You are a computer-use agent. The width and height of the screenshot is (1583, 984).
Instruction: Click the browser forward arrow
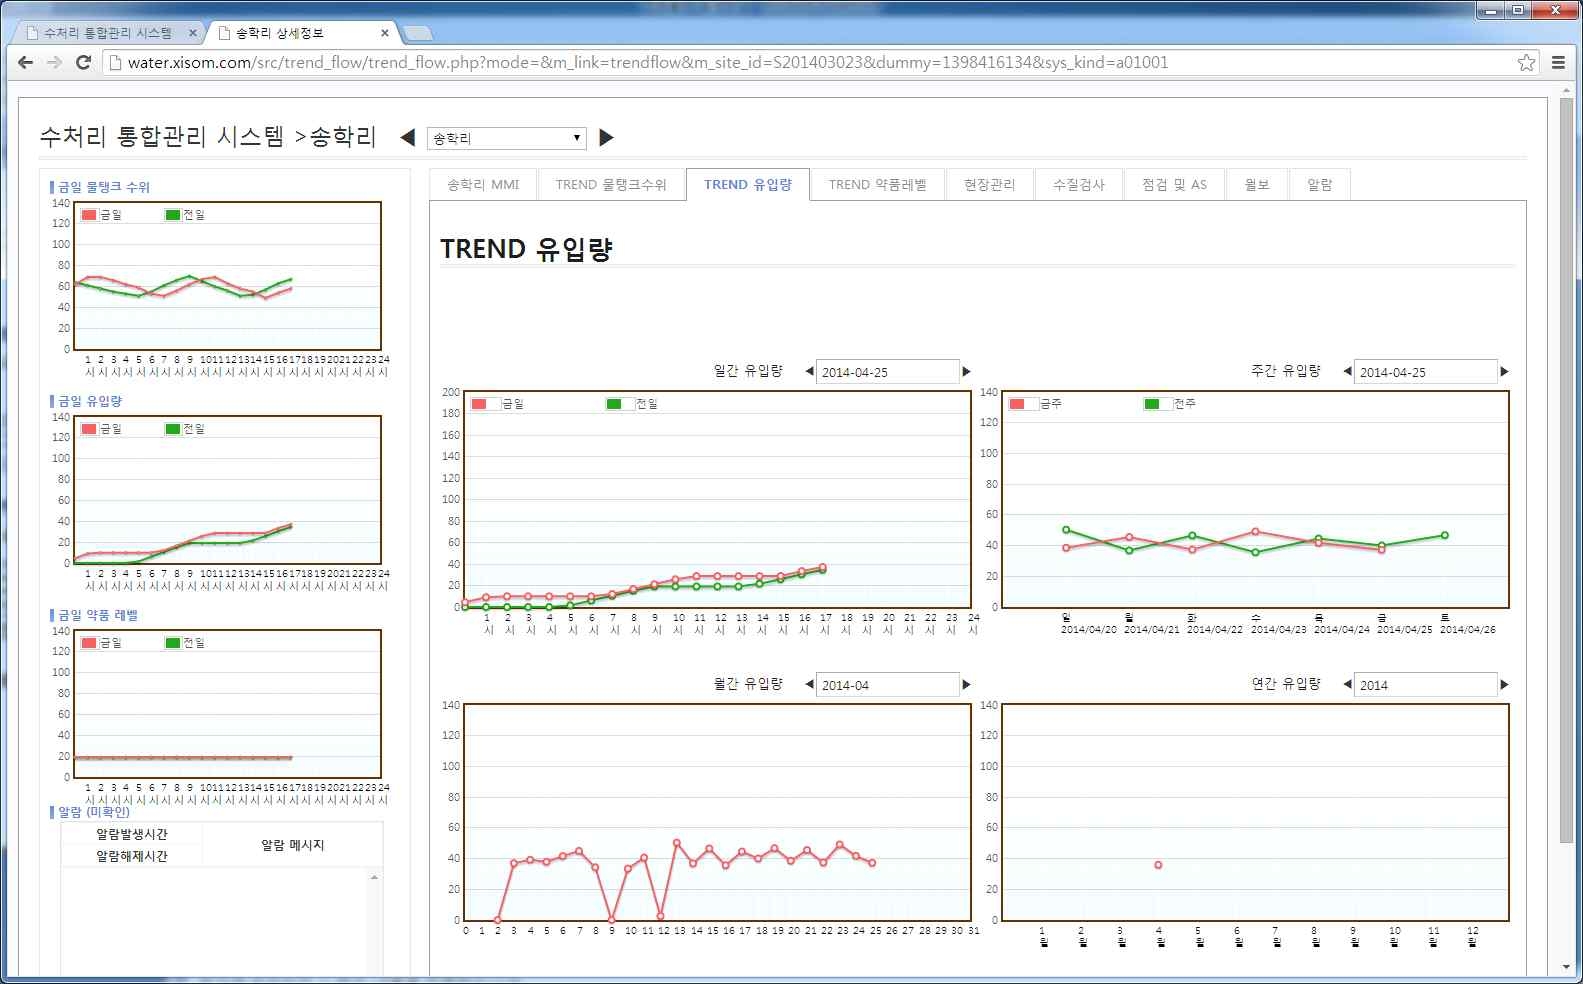point(55,62)
